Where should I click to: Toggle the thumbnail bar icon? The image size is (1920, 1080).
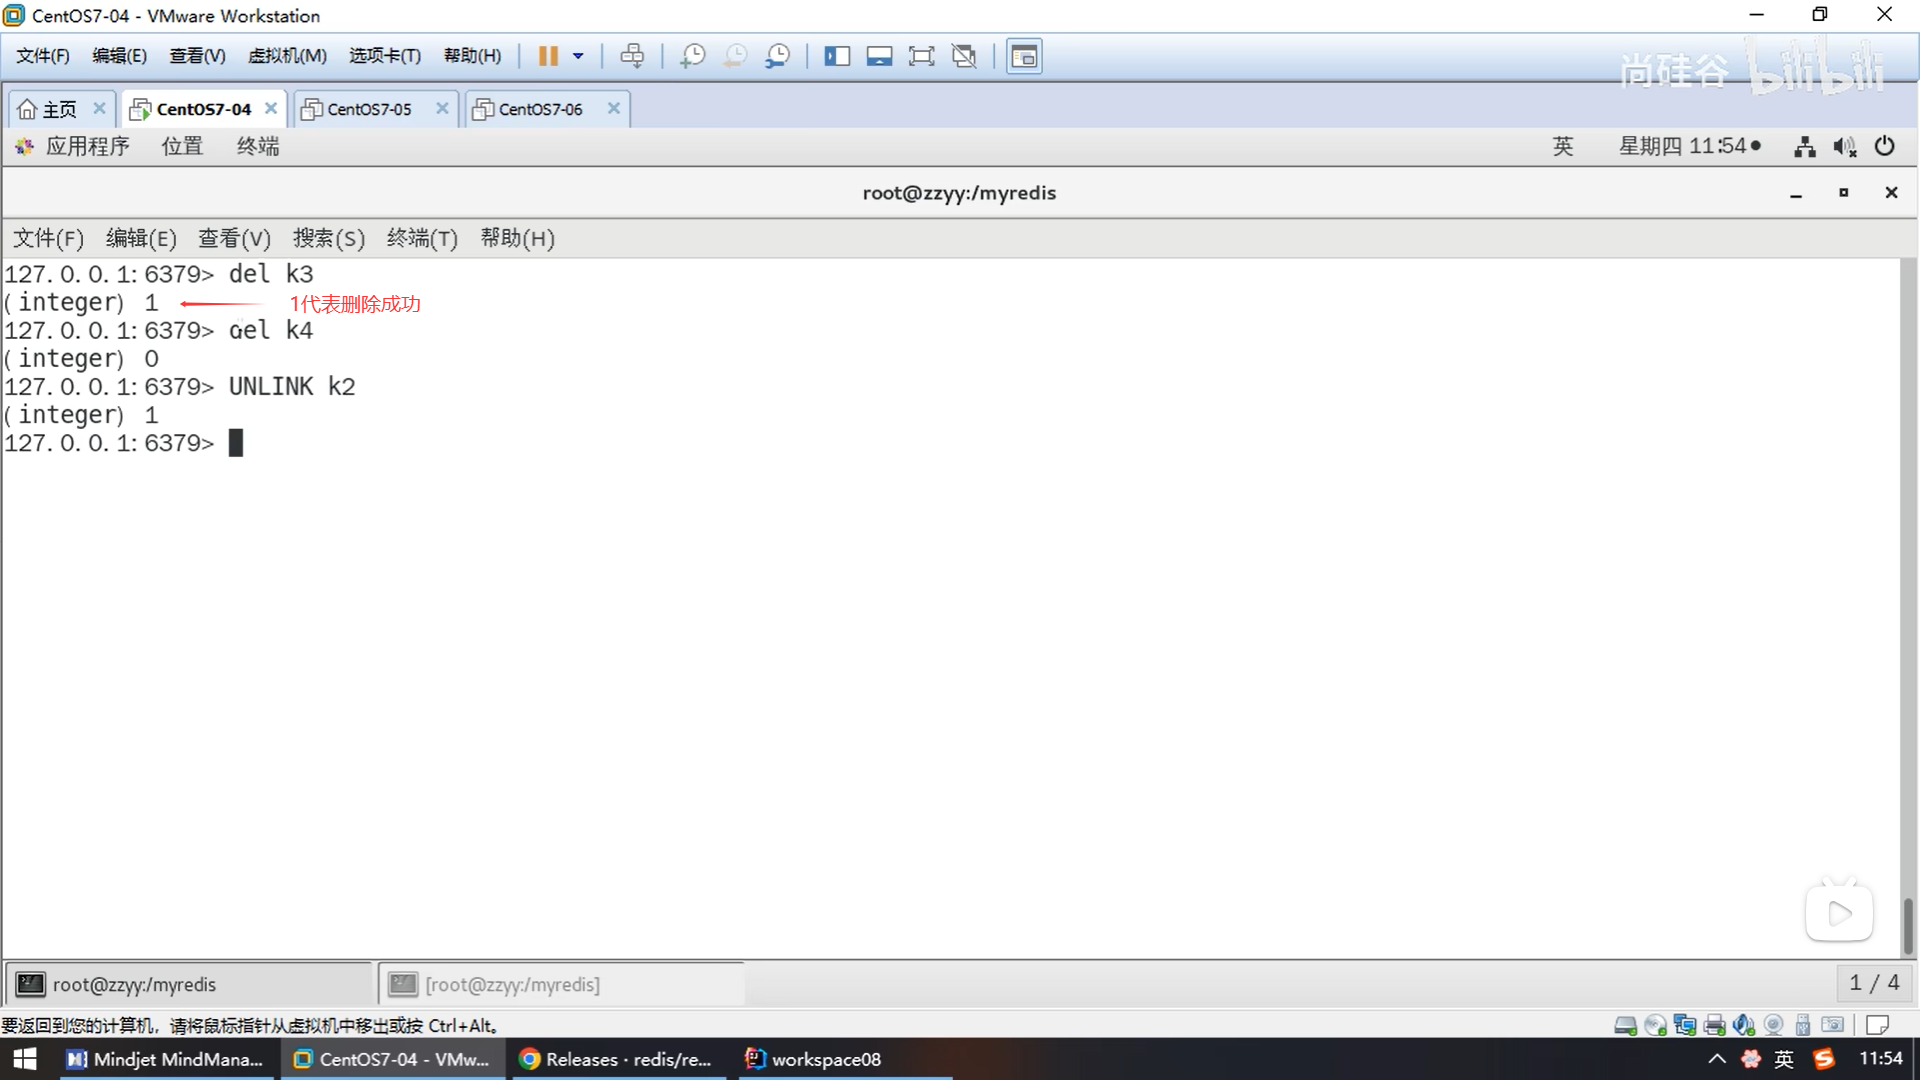[x=879, y=56]
